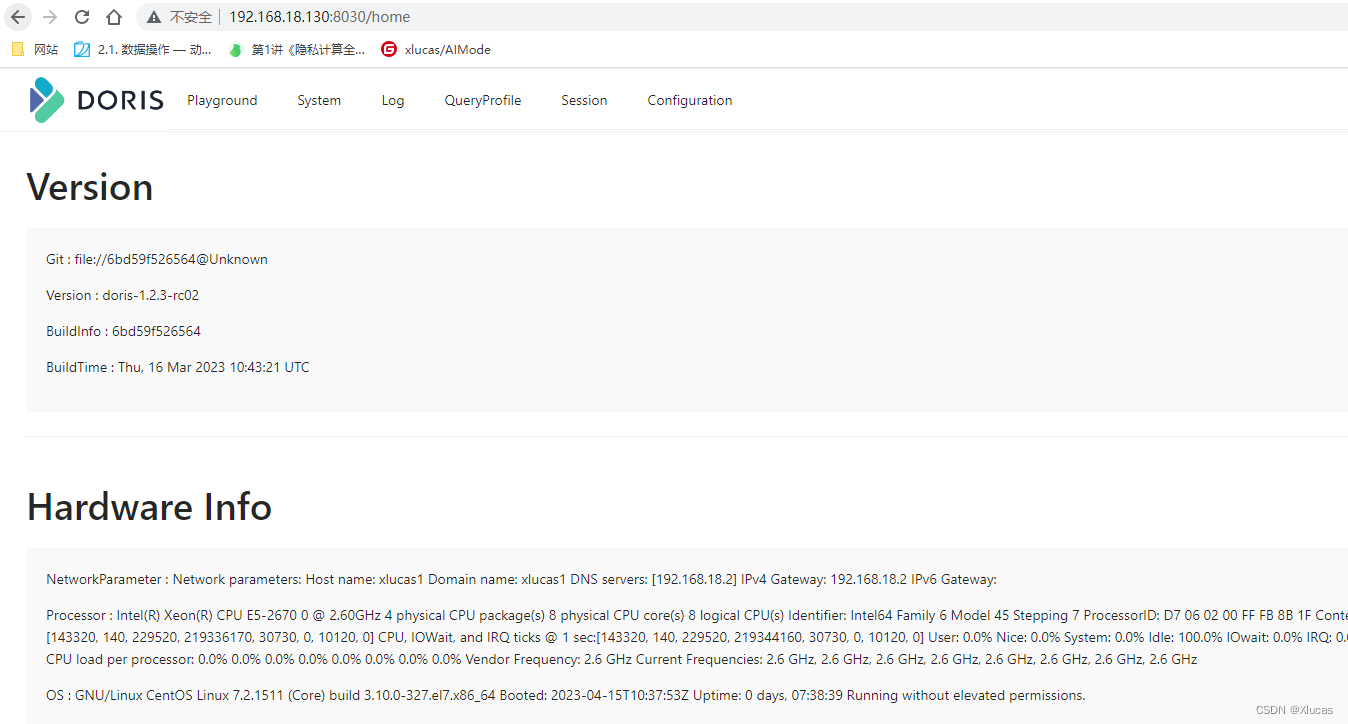This screenshot has width=1348, height=724.
Task: Open the System menu item
Action: (x=319, y=100)
